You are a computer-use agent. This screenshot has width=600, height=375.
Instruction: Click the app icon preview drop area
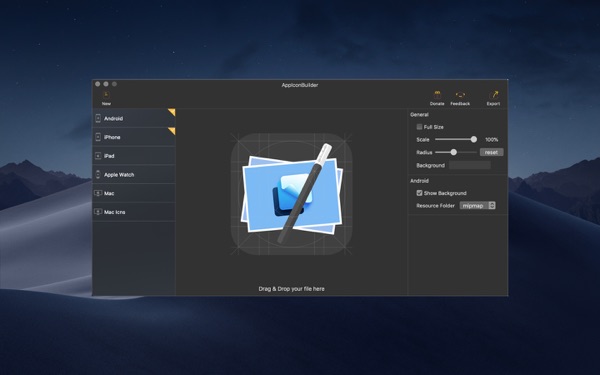point(292,194)
